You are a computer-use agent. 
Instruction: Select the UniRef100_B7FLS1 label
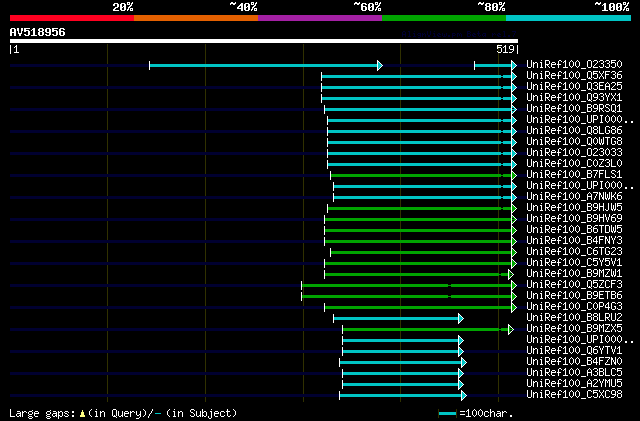tap(574, 174)
